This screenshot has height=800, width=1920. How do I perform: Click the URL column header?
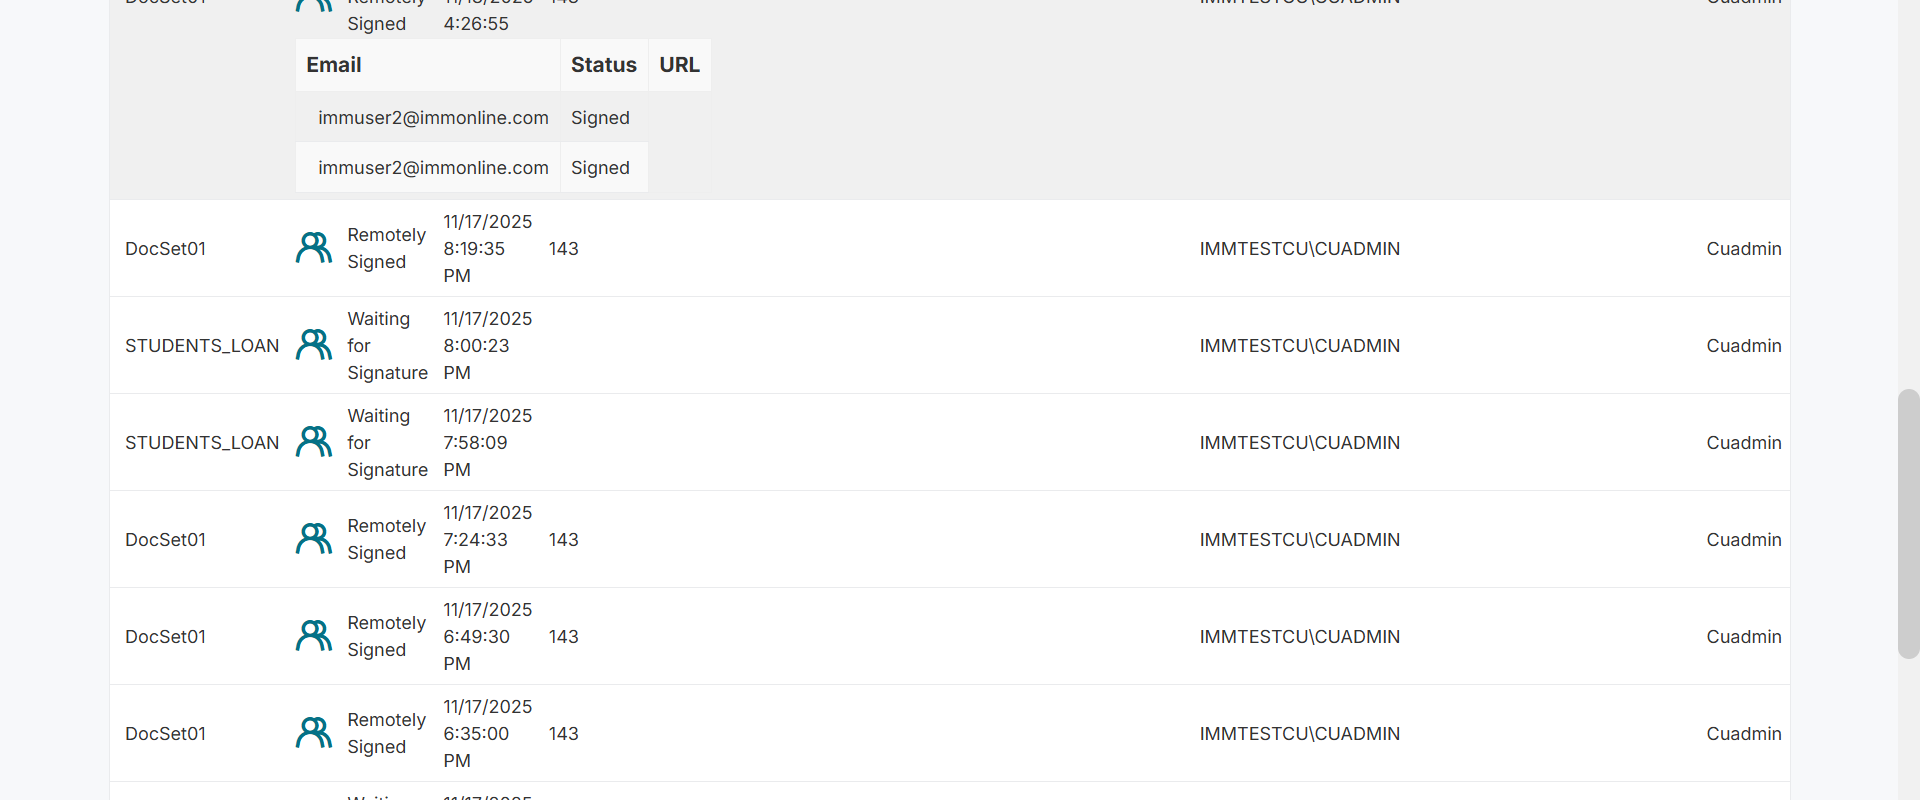click(x=679, y=65)
